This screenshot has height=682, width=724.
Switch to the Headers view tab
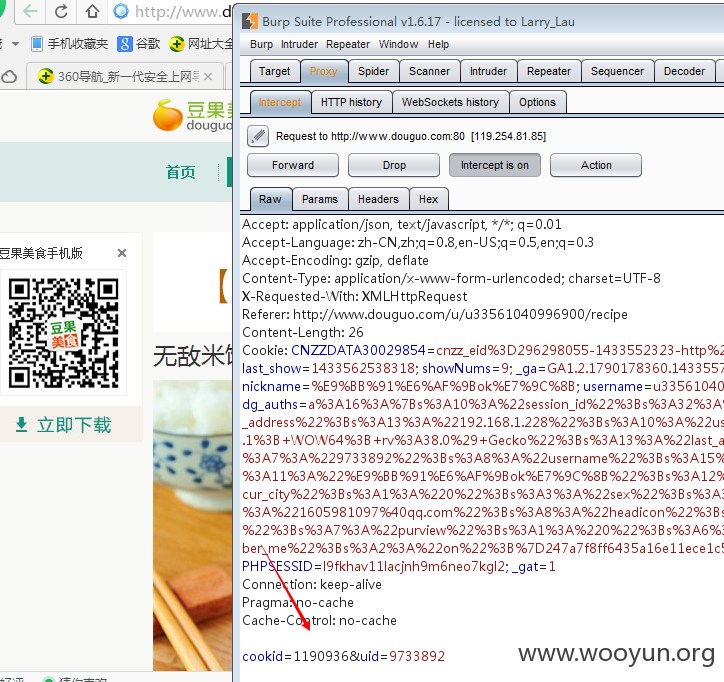tap(378, 199)
